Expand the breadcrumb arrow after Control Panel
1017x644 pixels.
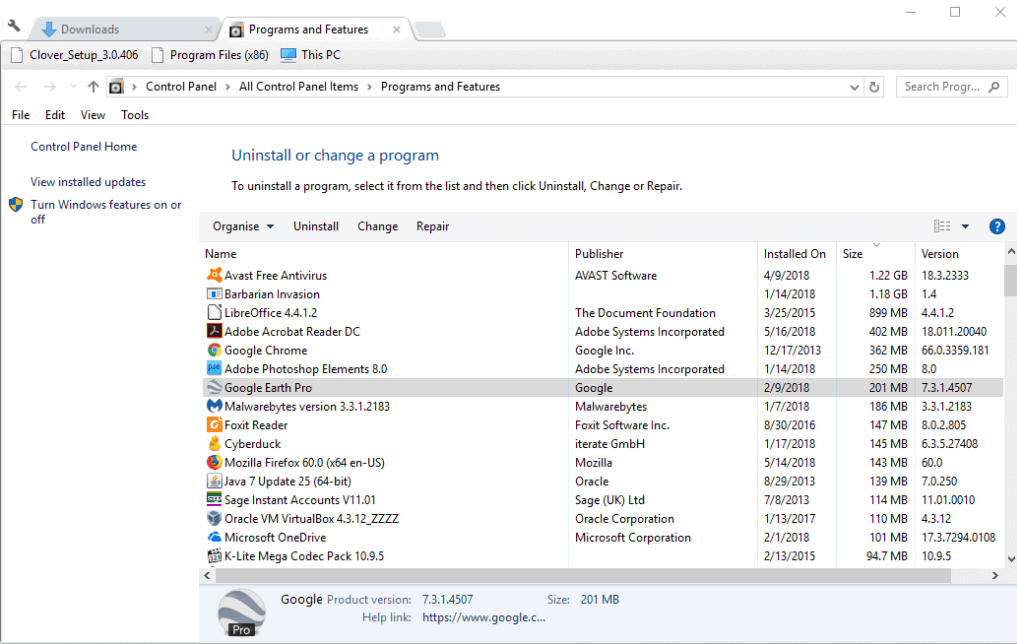coord(228,87)
